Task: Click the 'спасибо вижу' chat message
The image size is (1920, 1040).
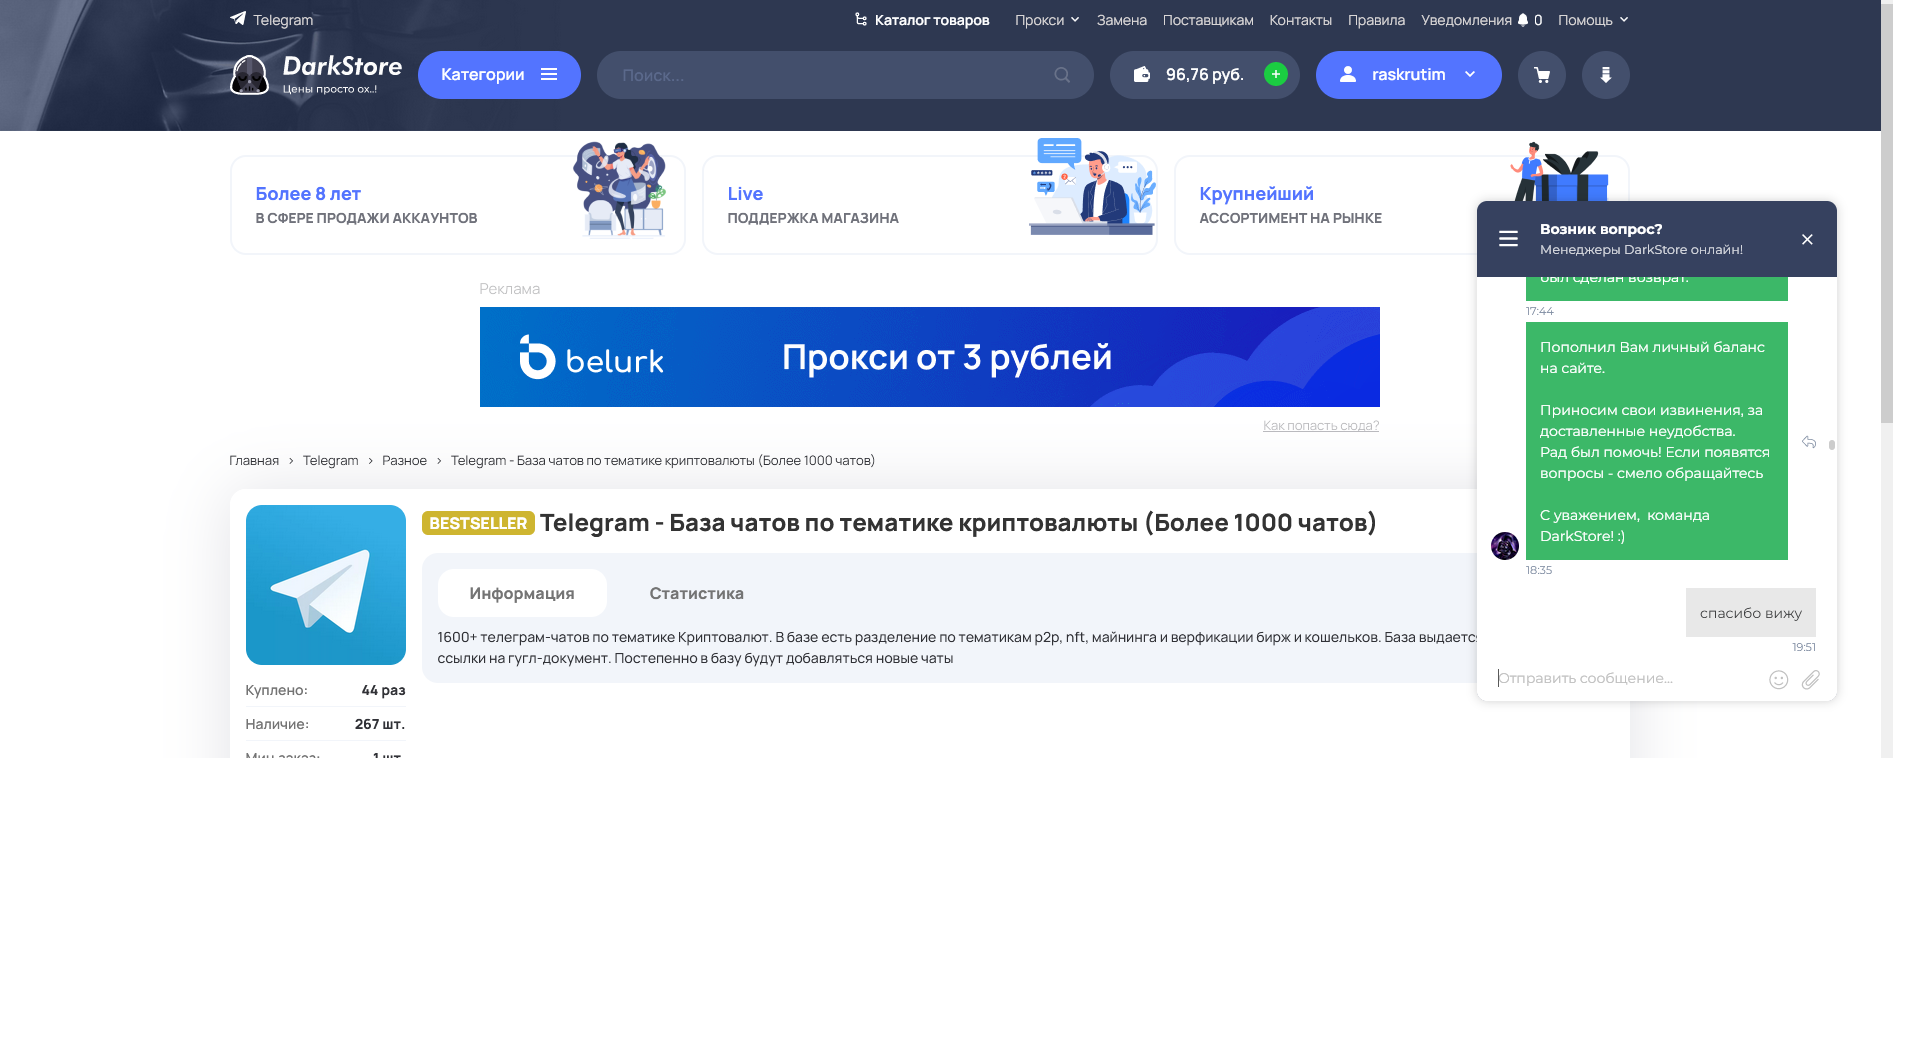Action: (x=1751, y=612)
